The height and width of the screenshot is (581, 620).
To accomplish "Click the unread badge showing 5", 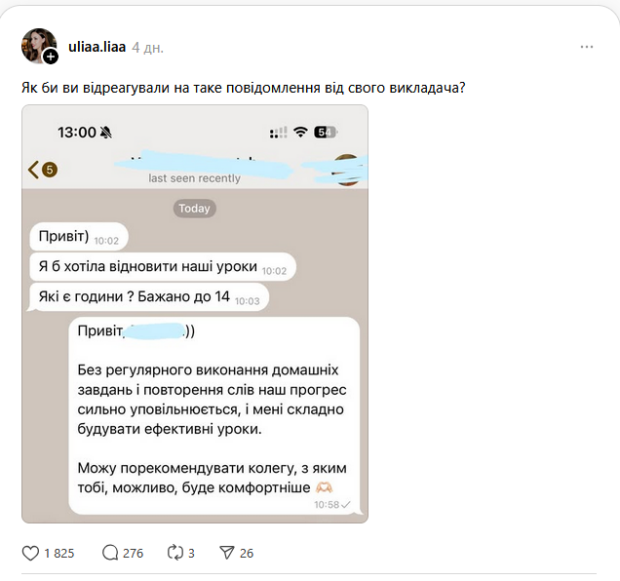I will pos(49,170).
